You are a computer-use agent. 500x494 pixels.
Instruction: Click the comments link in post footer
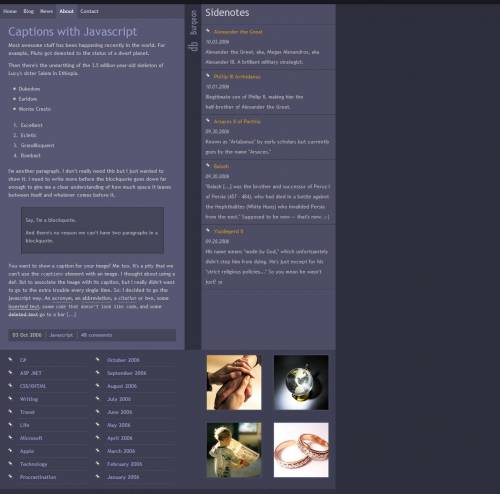click(96, 335)
